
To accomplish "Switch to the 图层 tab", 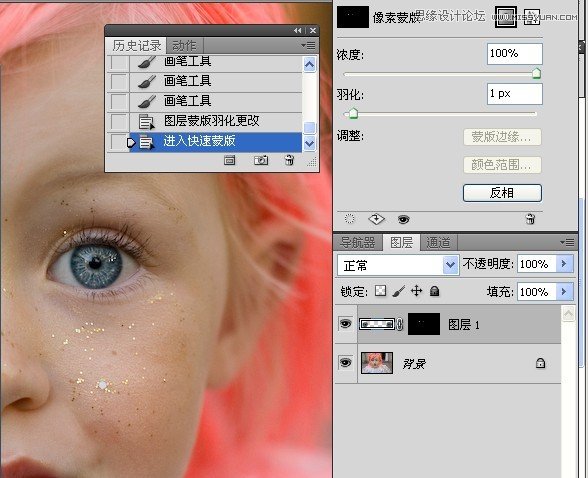I will [401, 243].
